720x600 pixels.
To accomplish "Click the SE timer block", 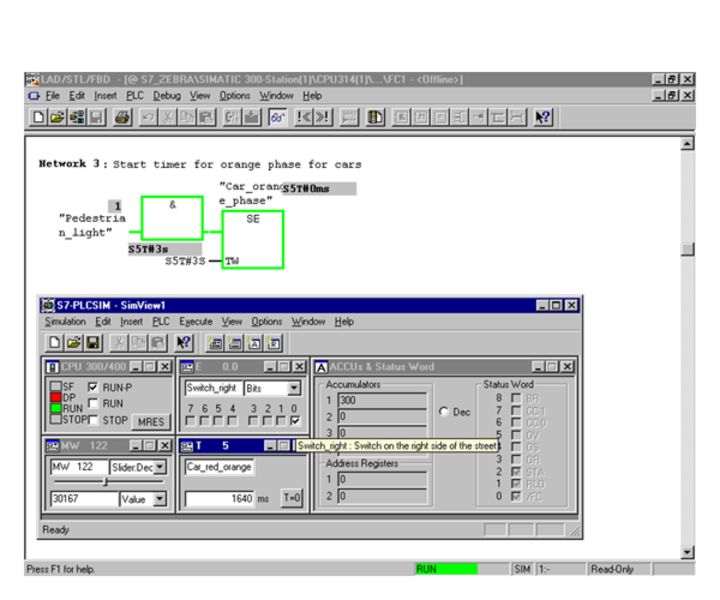I will [x=253, y=240].
